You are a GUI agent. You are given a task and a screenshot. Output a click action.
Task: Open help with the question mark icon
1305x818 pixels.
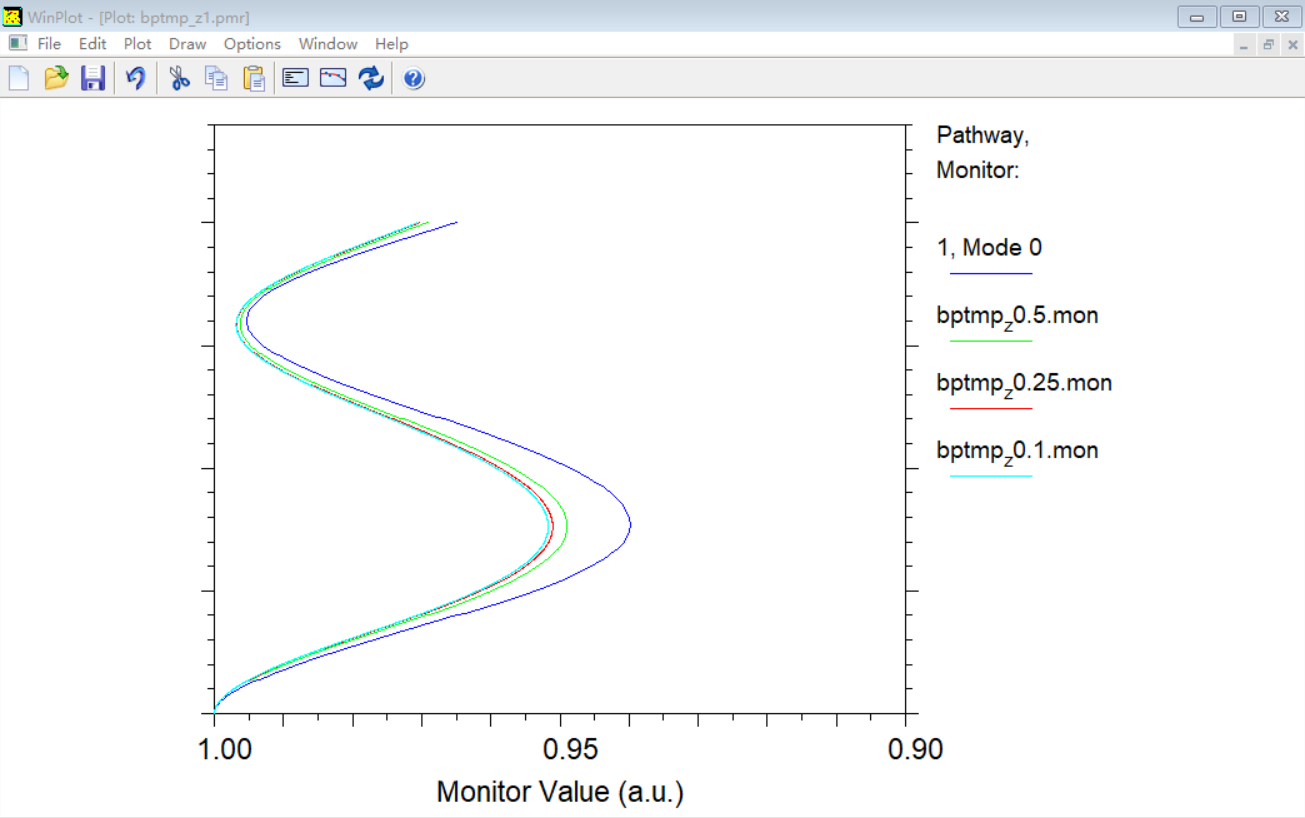click(414, 79)
